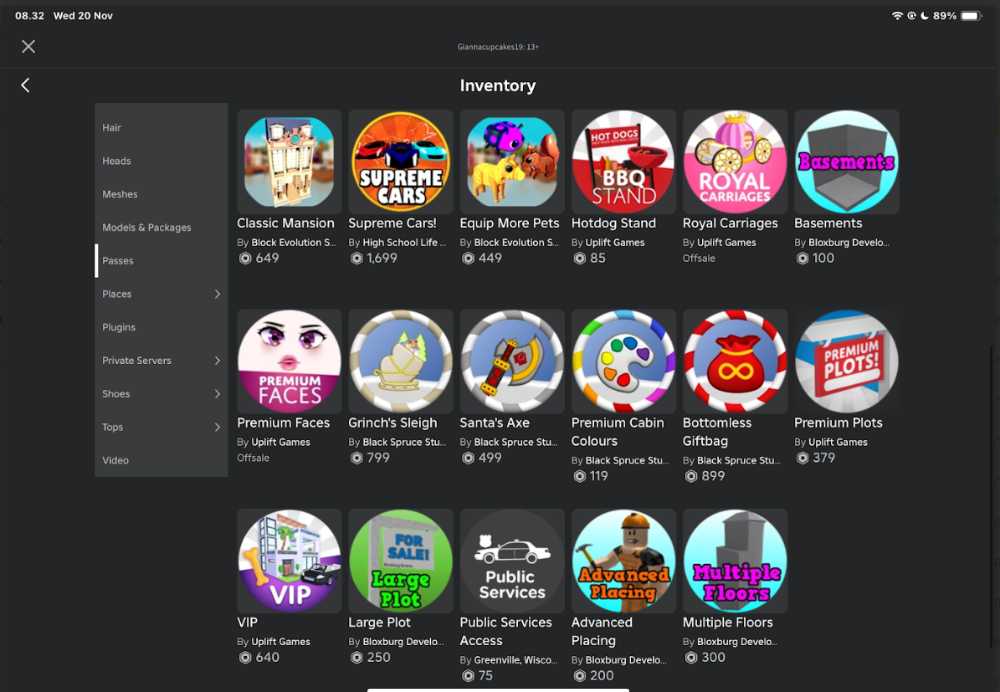Open the BBQ Stand hotdog pass icon

click(623, 162)
